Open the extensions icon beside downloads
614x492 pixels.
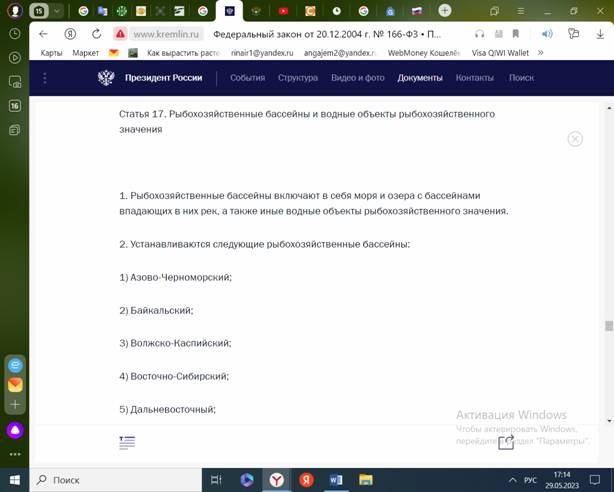[573, 34]
